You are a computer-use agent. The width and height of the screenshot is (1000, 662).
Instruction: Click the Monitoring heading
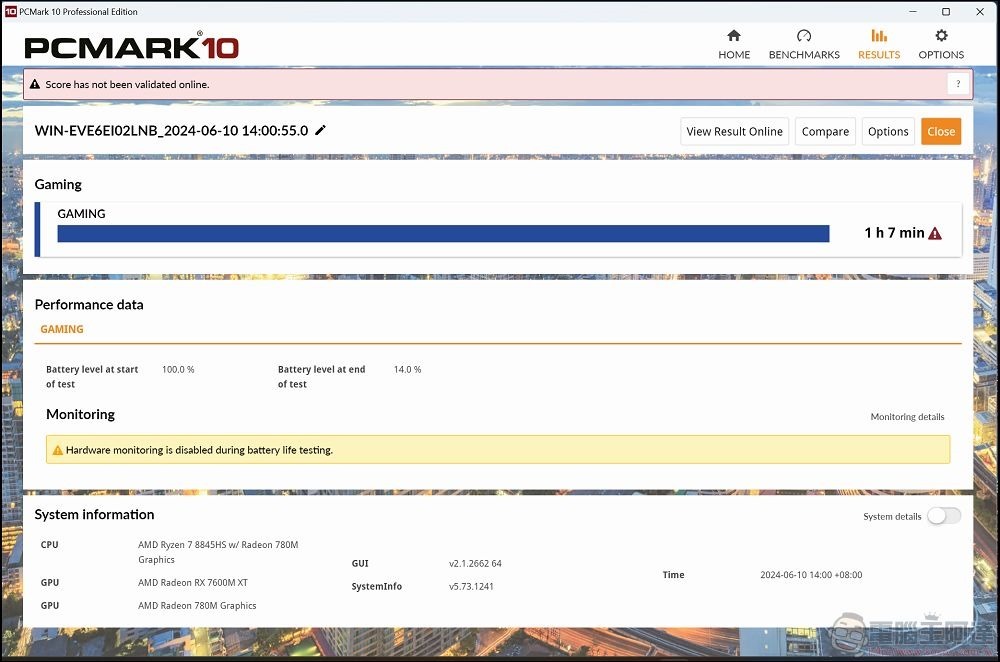tap(80, 415)
